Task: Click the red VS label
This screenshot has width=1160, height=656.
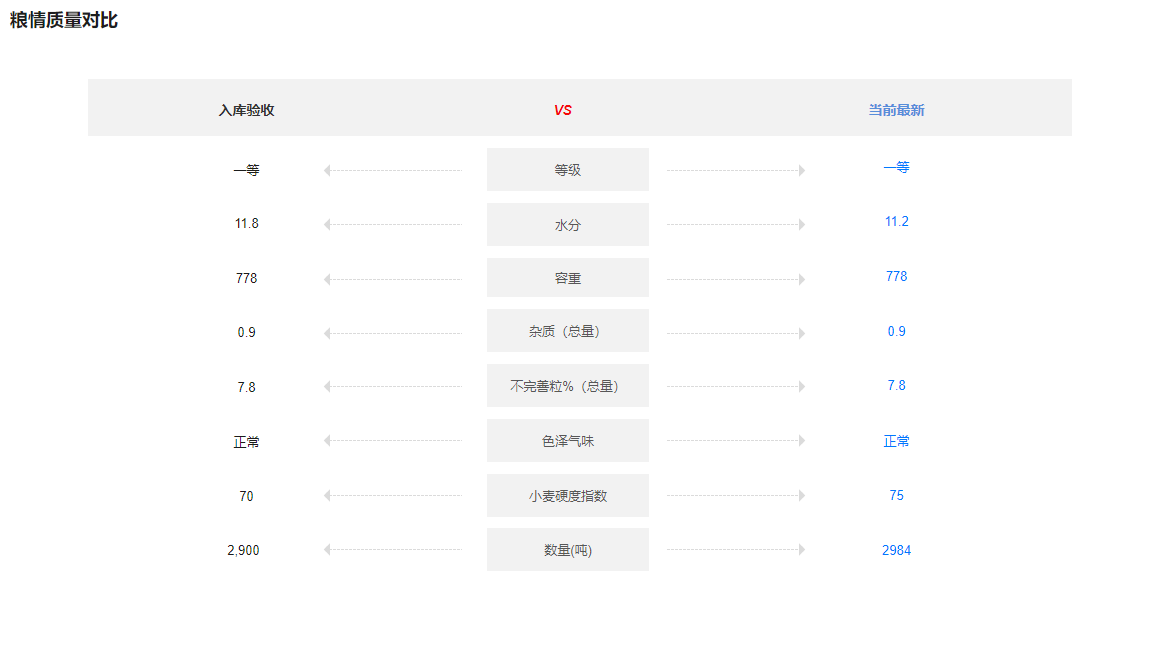Action: (563, 110)
